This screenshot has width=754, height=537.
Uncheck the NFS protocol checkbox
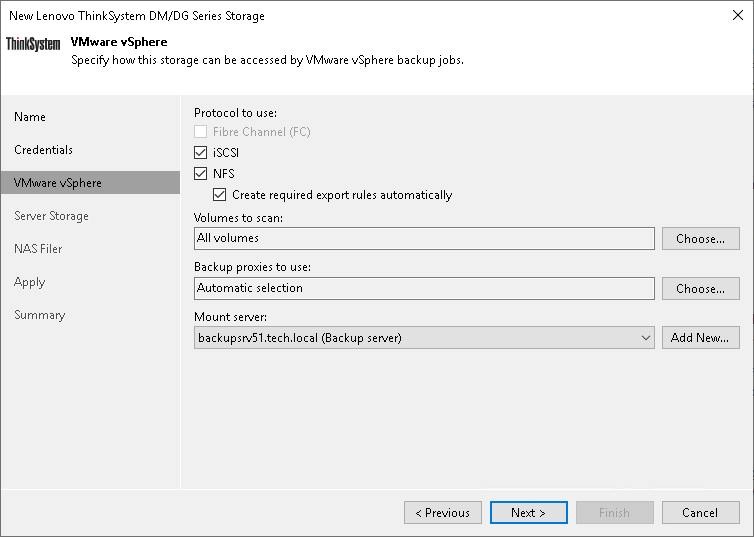click(201, 174)
